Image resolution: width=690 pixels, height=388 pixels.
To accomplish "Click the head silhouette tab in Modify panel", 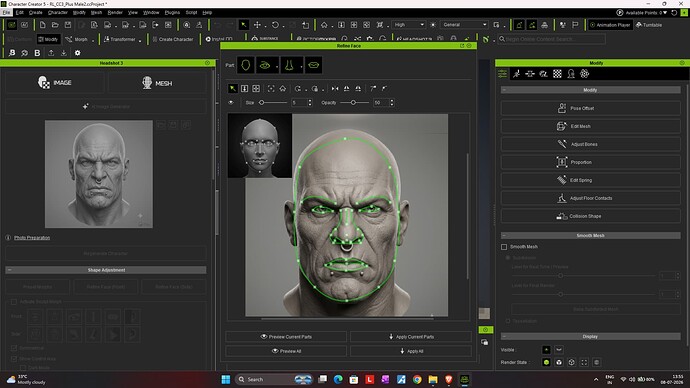I will (571, 74).
